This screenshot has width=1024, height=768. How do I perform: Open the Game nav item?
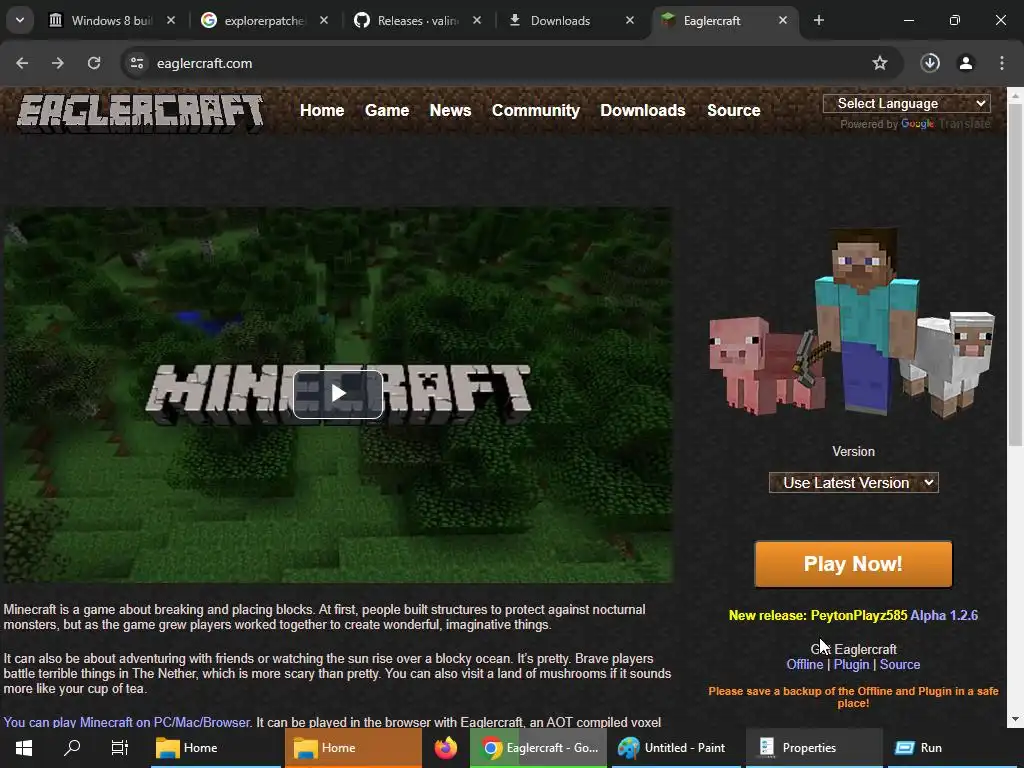coord(387,110)
